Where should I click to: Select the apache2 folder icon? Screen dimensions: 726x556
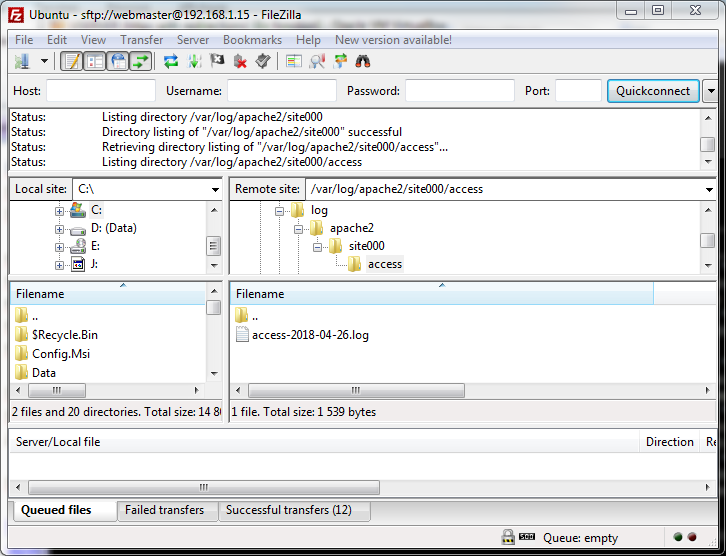pyautogui.click(x=316, y=228)
